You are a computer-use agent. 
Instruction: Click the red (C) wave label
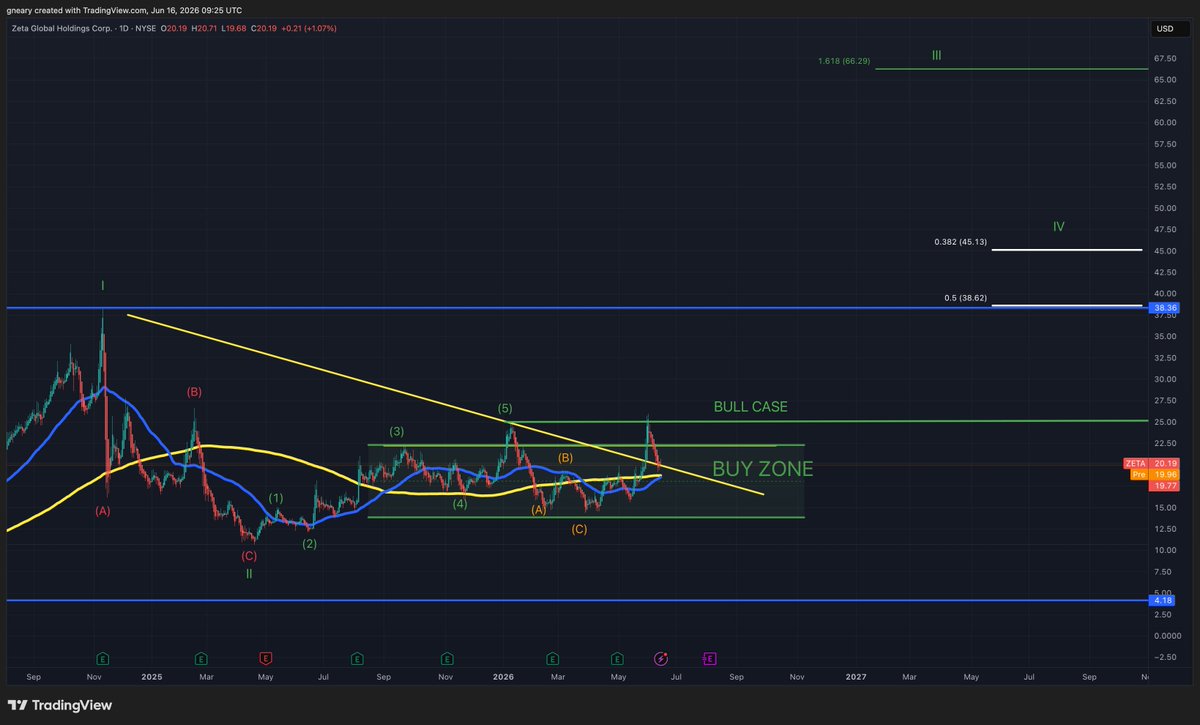coord(249,555)
